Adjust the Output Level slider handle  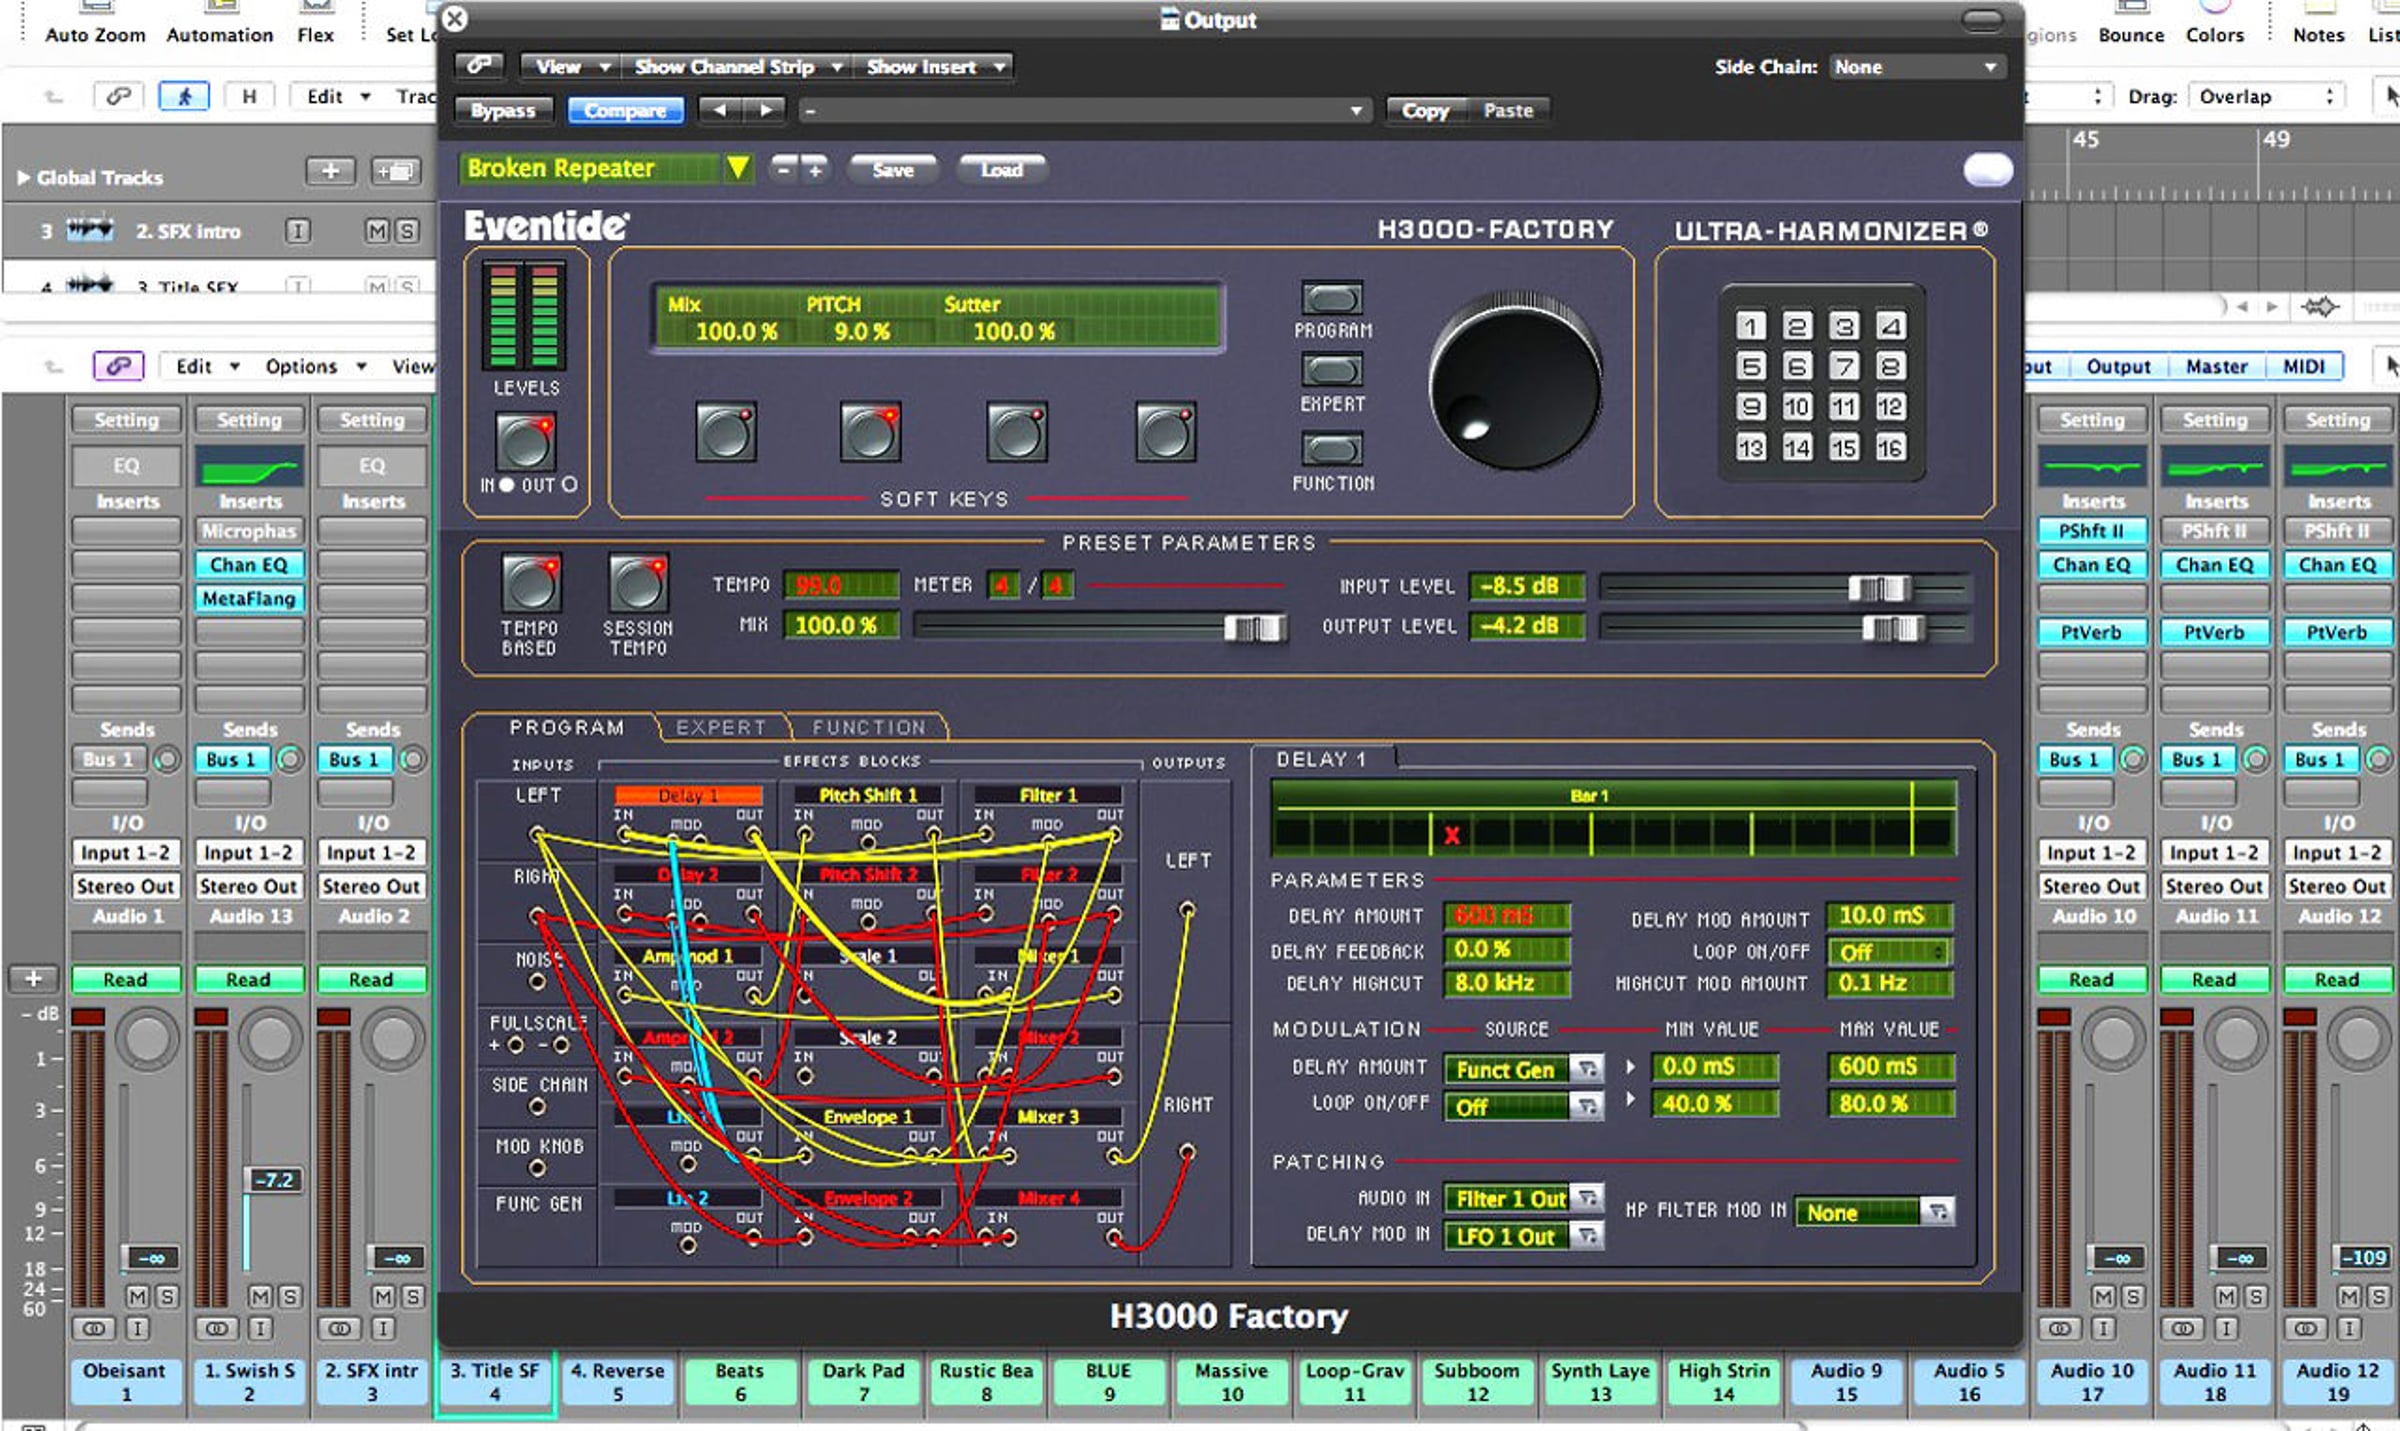pos(1892,628)
